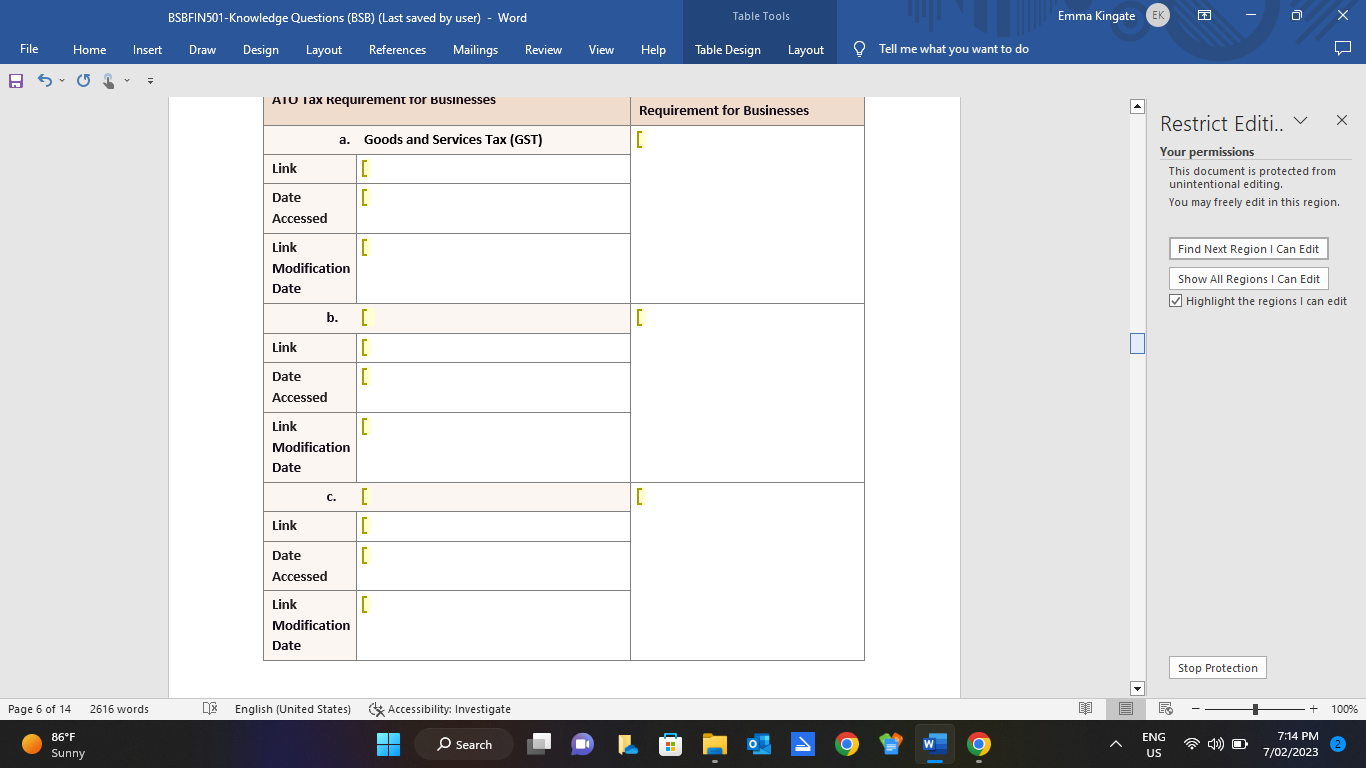Open File Explorer from taskbar

(714, 744)
